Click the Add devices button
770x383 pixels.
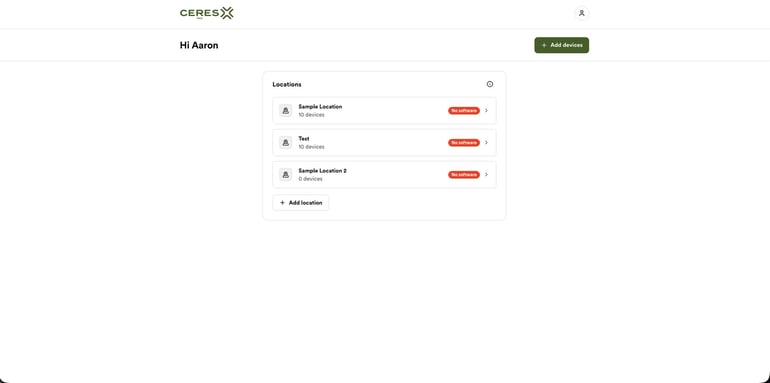[561, 45]
